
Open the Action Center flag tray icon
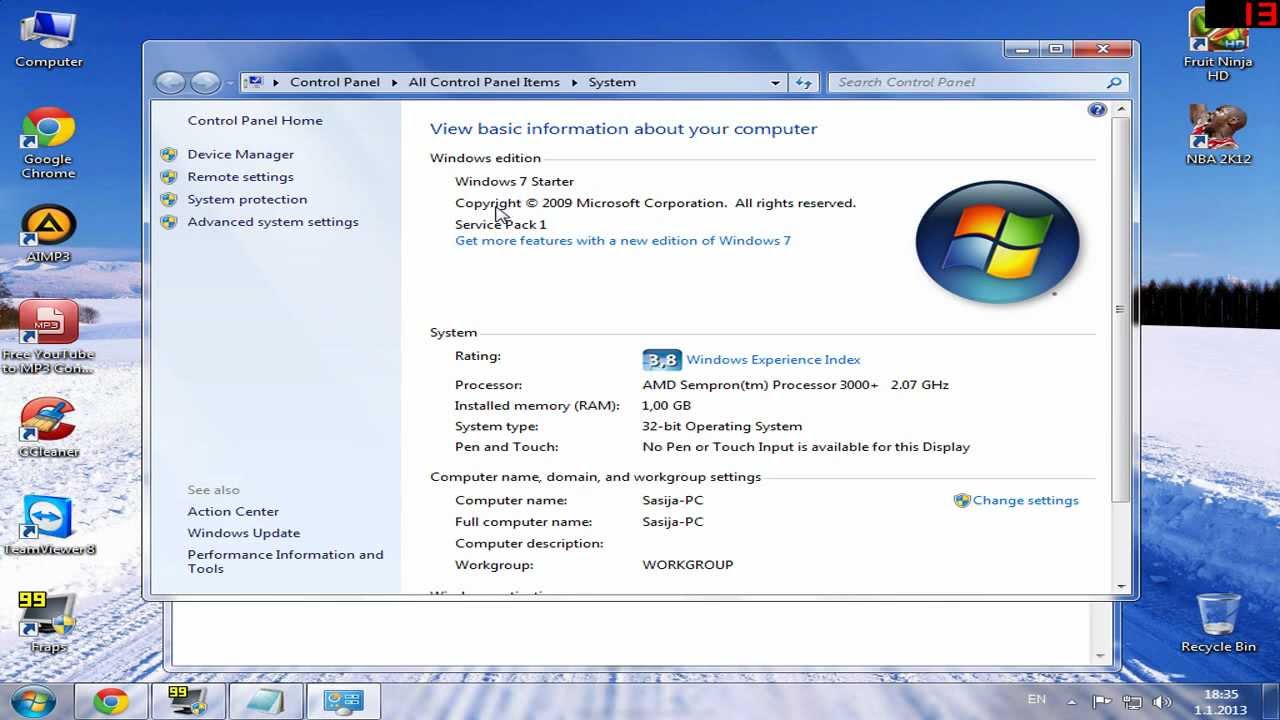tap(1102, 702)
